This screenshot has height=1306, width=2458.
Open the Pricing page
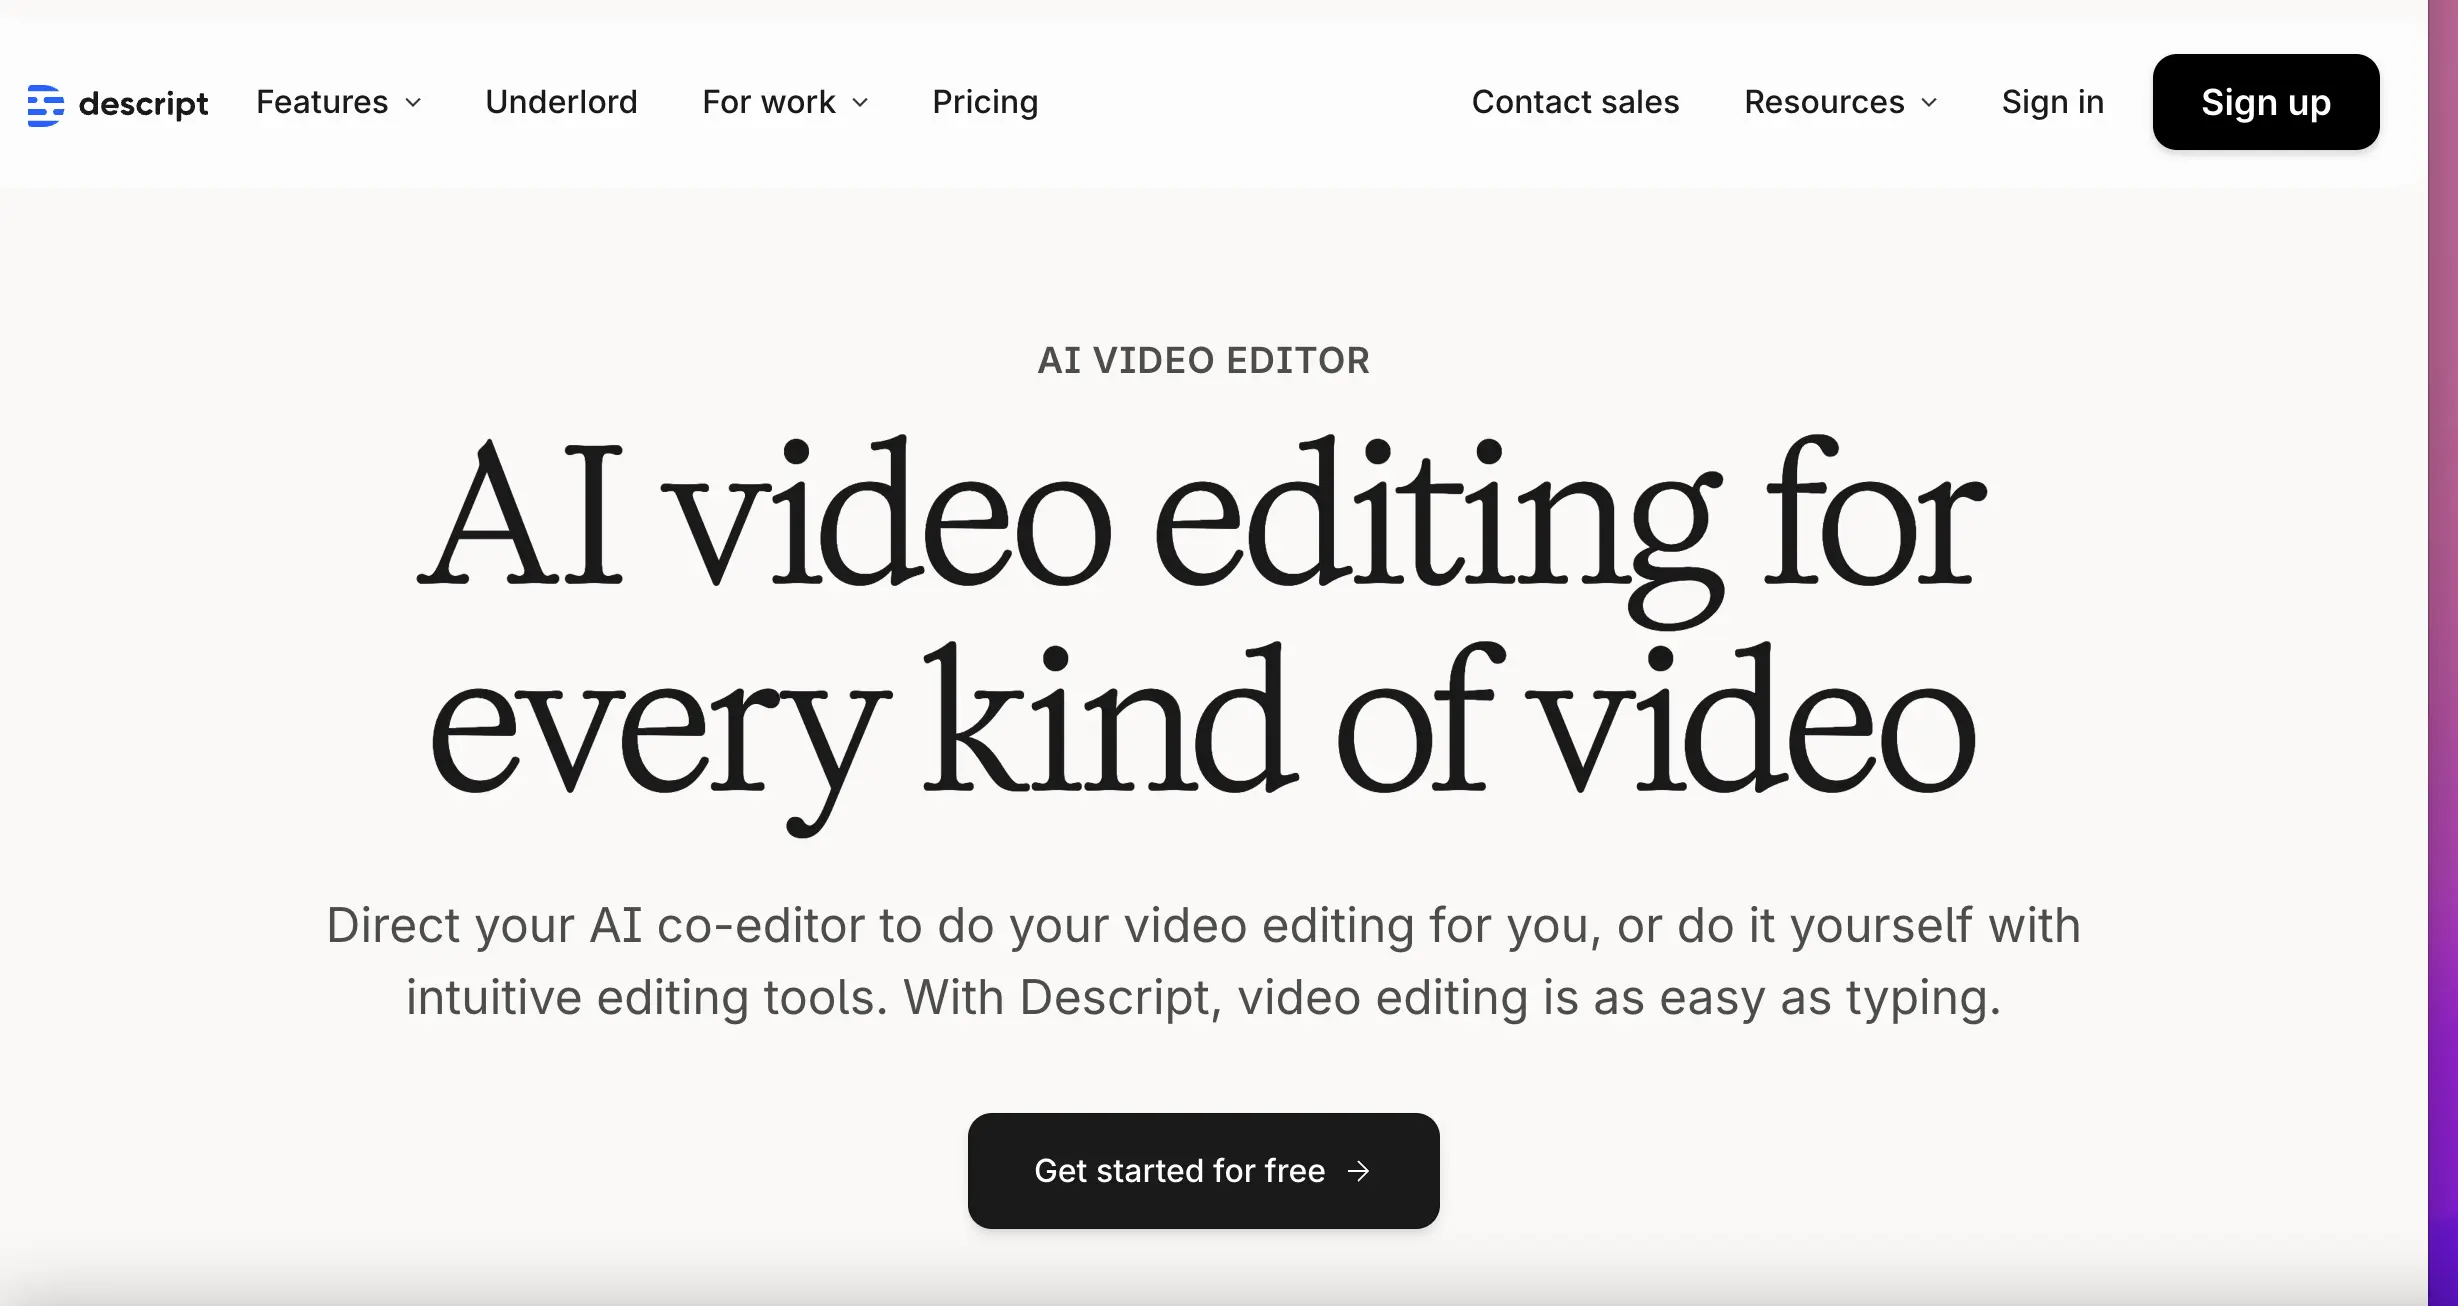(x=985, y=102)
